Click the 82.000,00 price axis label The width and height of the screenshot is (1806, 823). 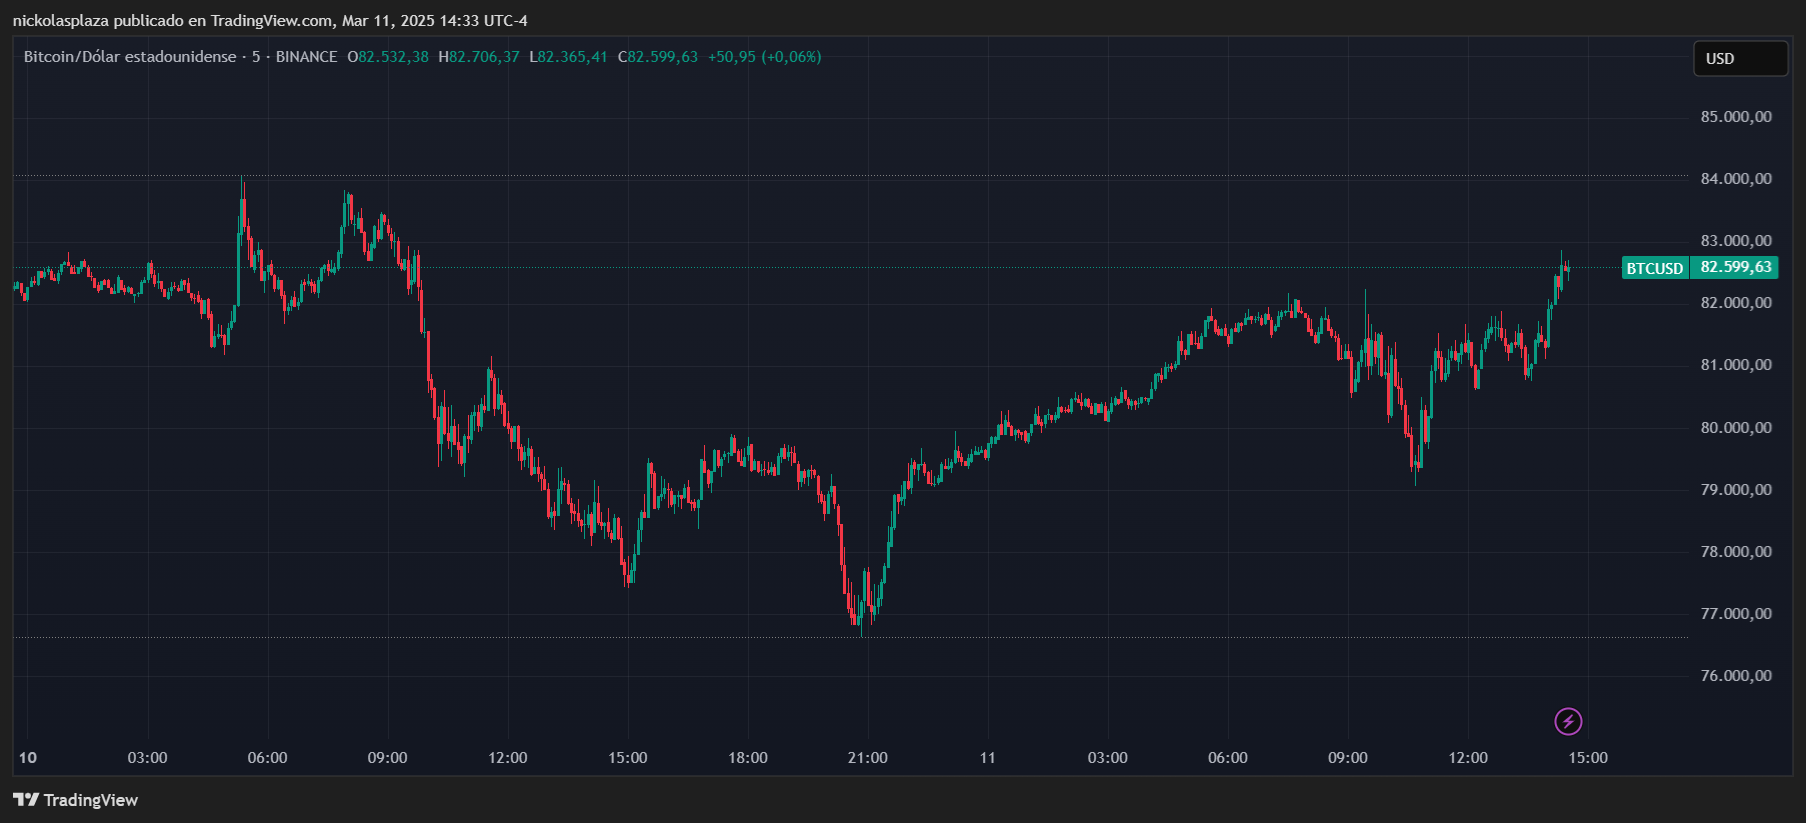click(1736, 303)
